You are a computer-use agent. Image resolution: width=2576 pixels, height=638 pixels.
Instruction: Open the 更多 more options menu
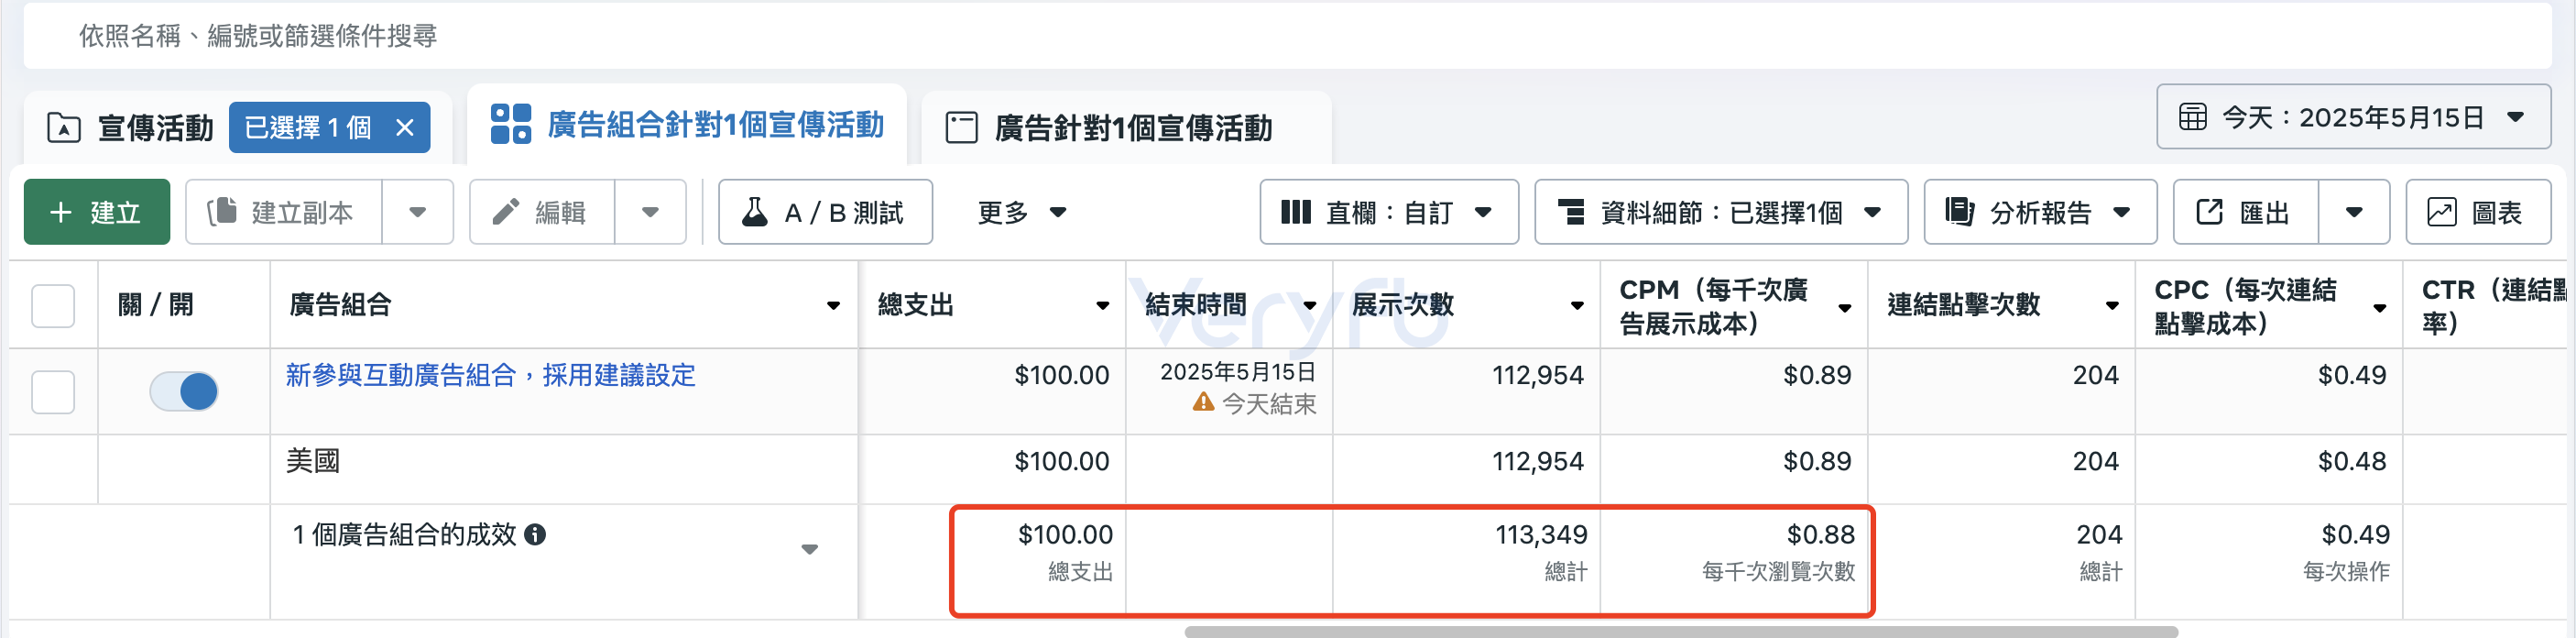(1021, 212)
